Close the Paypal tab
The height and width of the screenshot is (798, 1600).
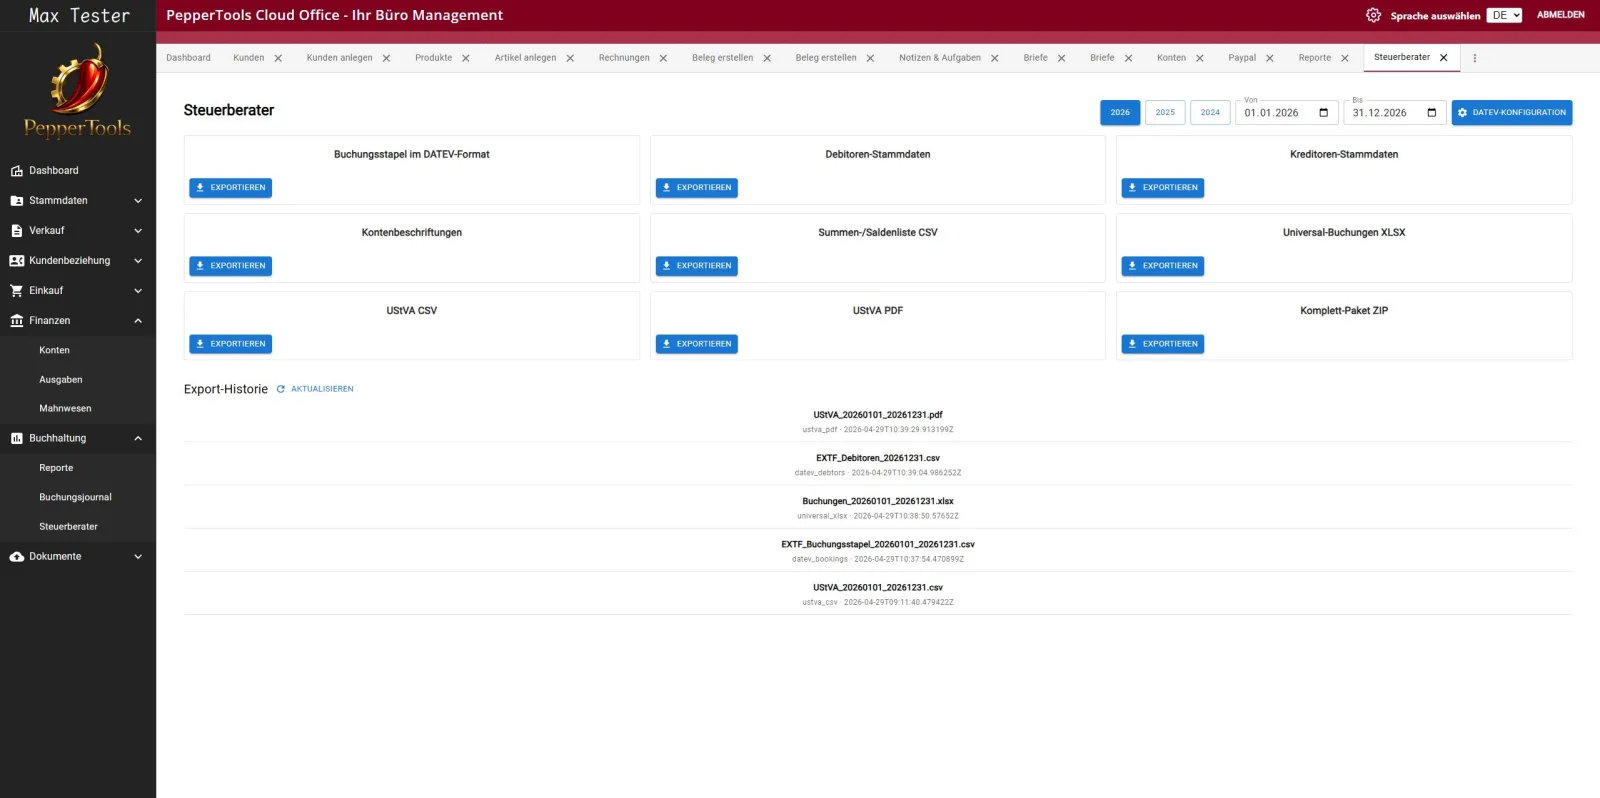(x=1270, y=58)
